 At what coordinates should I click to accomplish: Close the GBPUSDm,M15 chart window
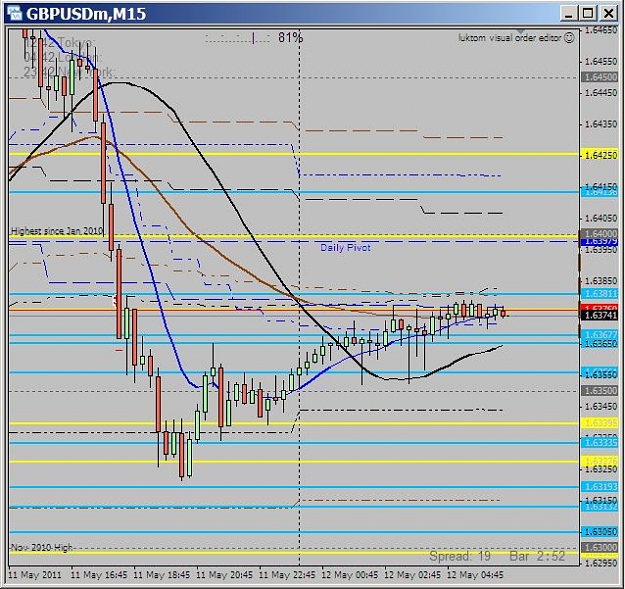point(608,14)
